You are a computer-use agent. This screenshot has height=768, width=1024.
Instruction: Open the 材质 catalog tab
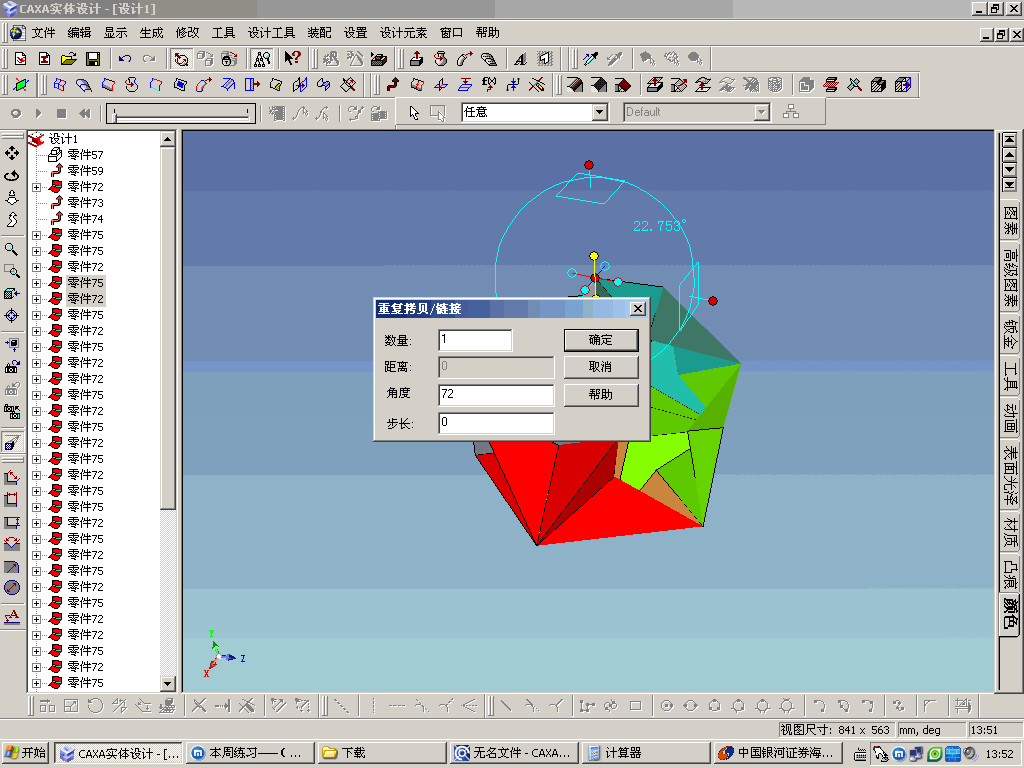pyautogui.click(x=1010, y=532)
